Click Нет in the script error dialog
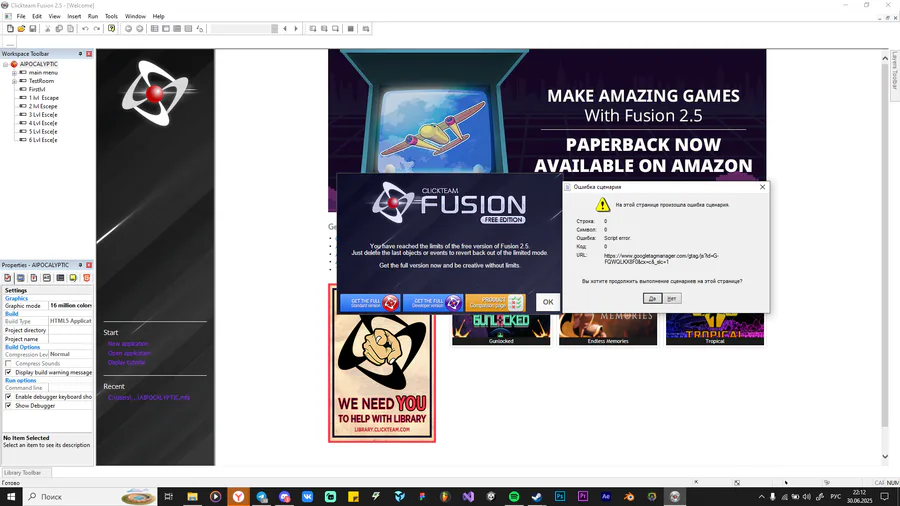900x506 pixels. (672, 298)
